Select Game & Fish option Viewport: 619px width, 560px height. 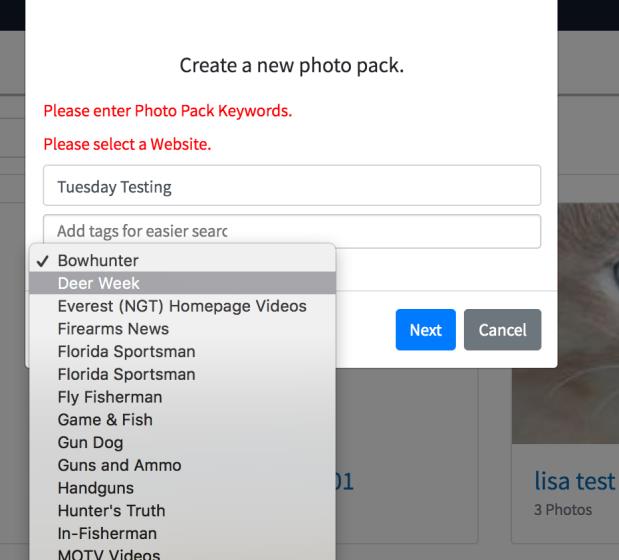click(x=182, y=420)
